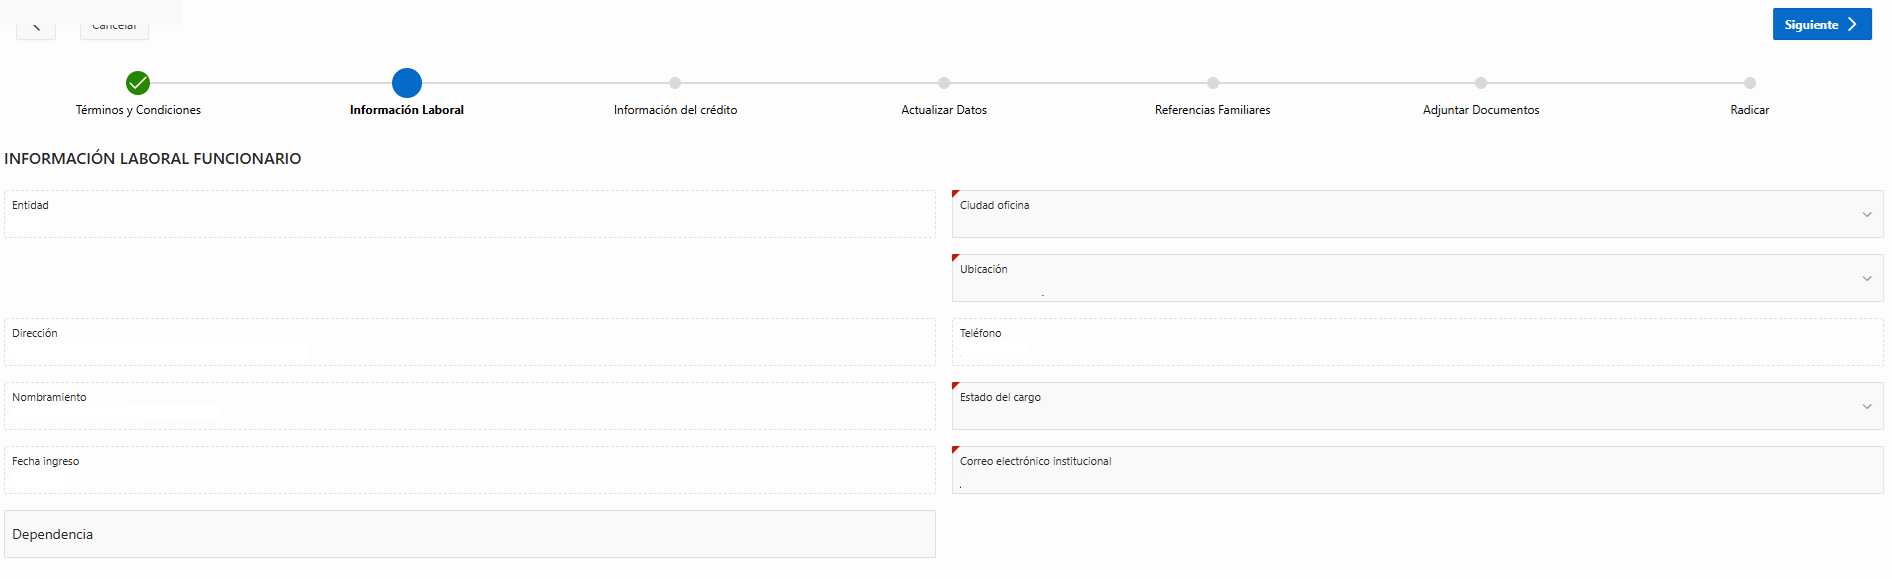Go to the Adjuntar Documentos step marker
This screenshot has height=579, width=1892.
[x=1481, y=83]
